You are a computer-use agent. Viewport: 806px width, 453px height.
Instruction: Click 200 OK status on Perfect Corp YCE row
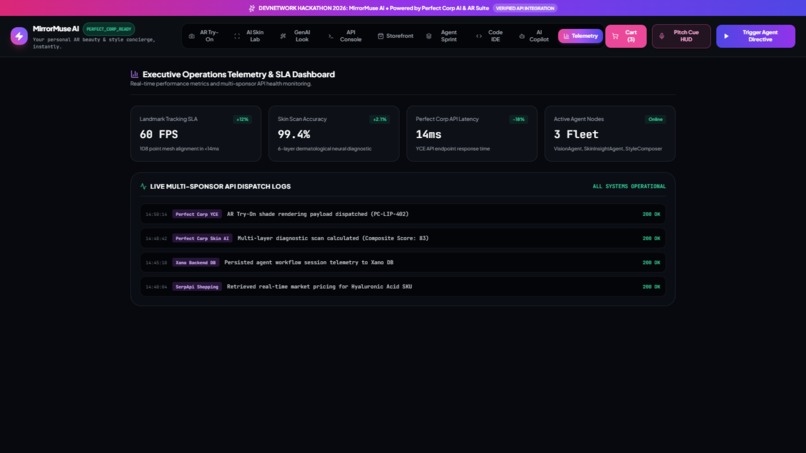click(651, 214)
